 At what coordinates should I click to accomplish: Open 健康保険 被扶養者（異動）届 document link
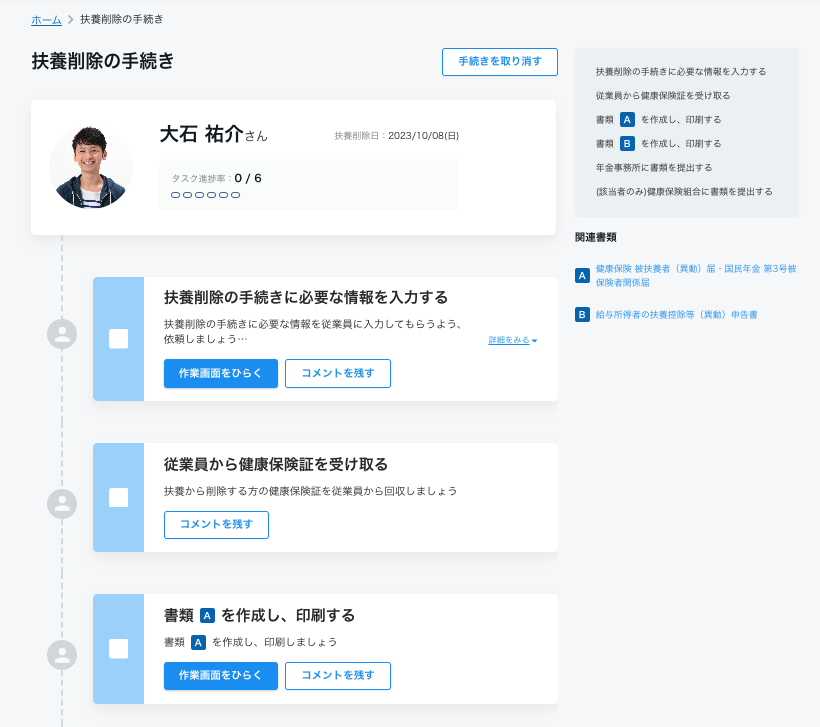[x=696, y=276]
